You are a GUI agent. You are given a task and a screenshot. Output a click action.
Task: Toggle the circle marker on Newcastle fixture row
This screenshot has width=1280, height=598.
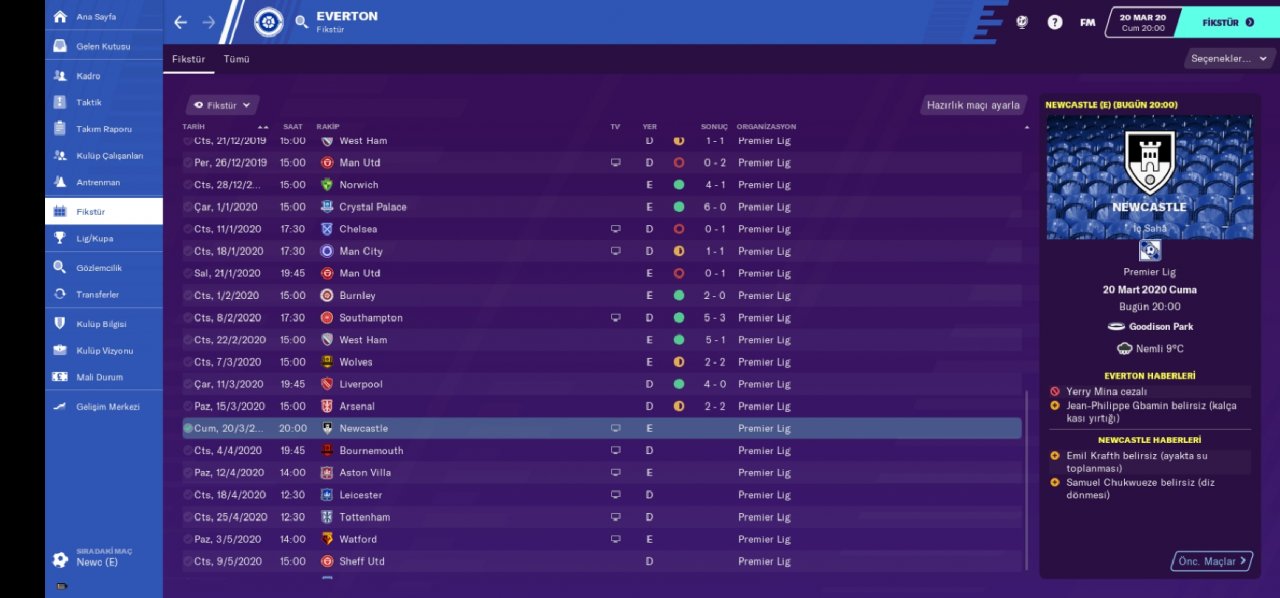click(x=188, y=428)
